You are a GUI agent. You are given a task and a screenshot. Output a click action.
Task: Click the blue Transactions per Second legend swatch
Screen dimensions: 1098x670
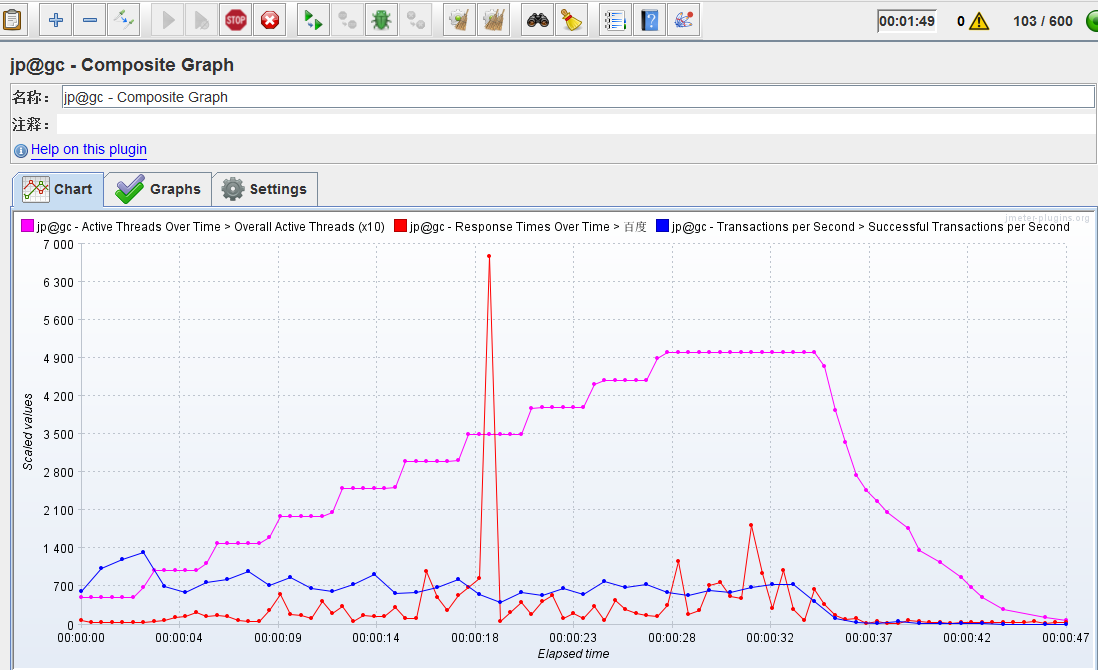662,225
